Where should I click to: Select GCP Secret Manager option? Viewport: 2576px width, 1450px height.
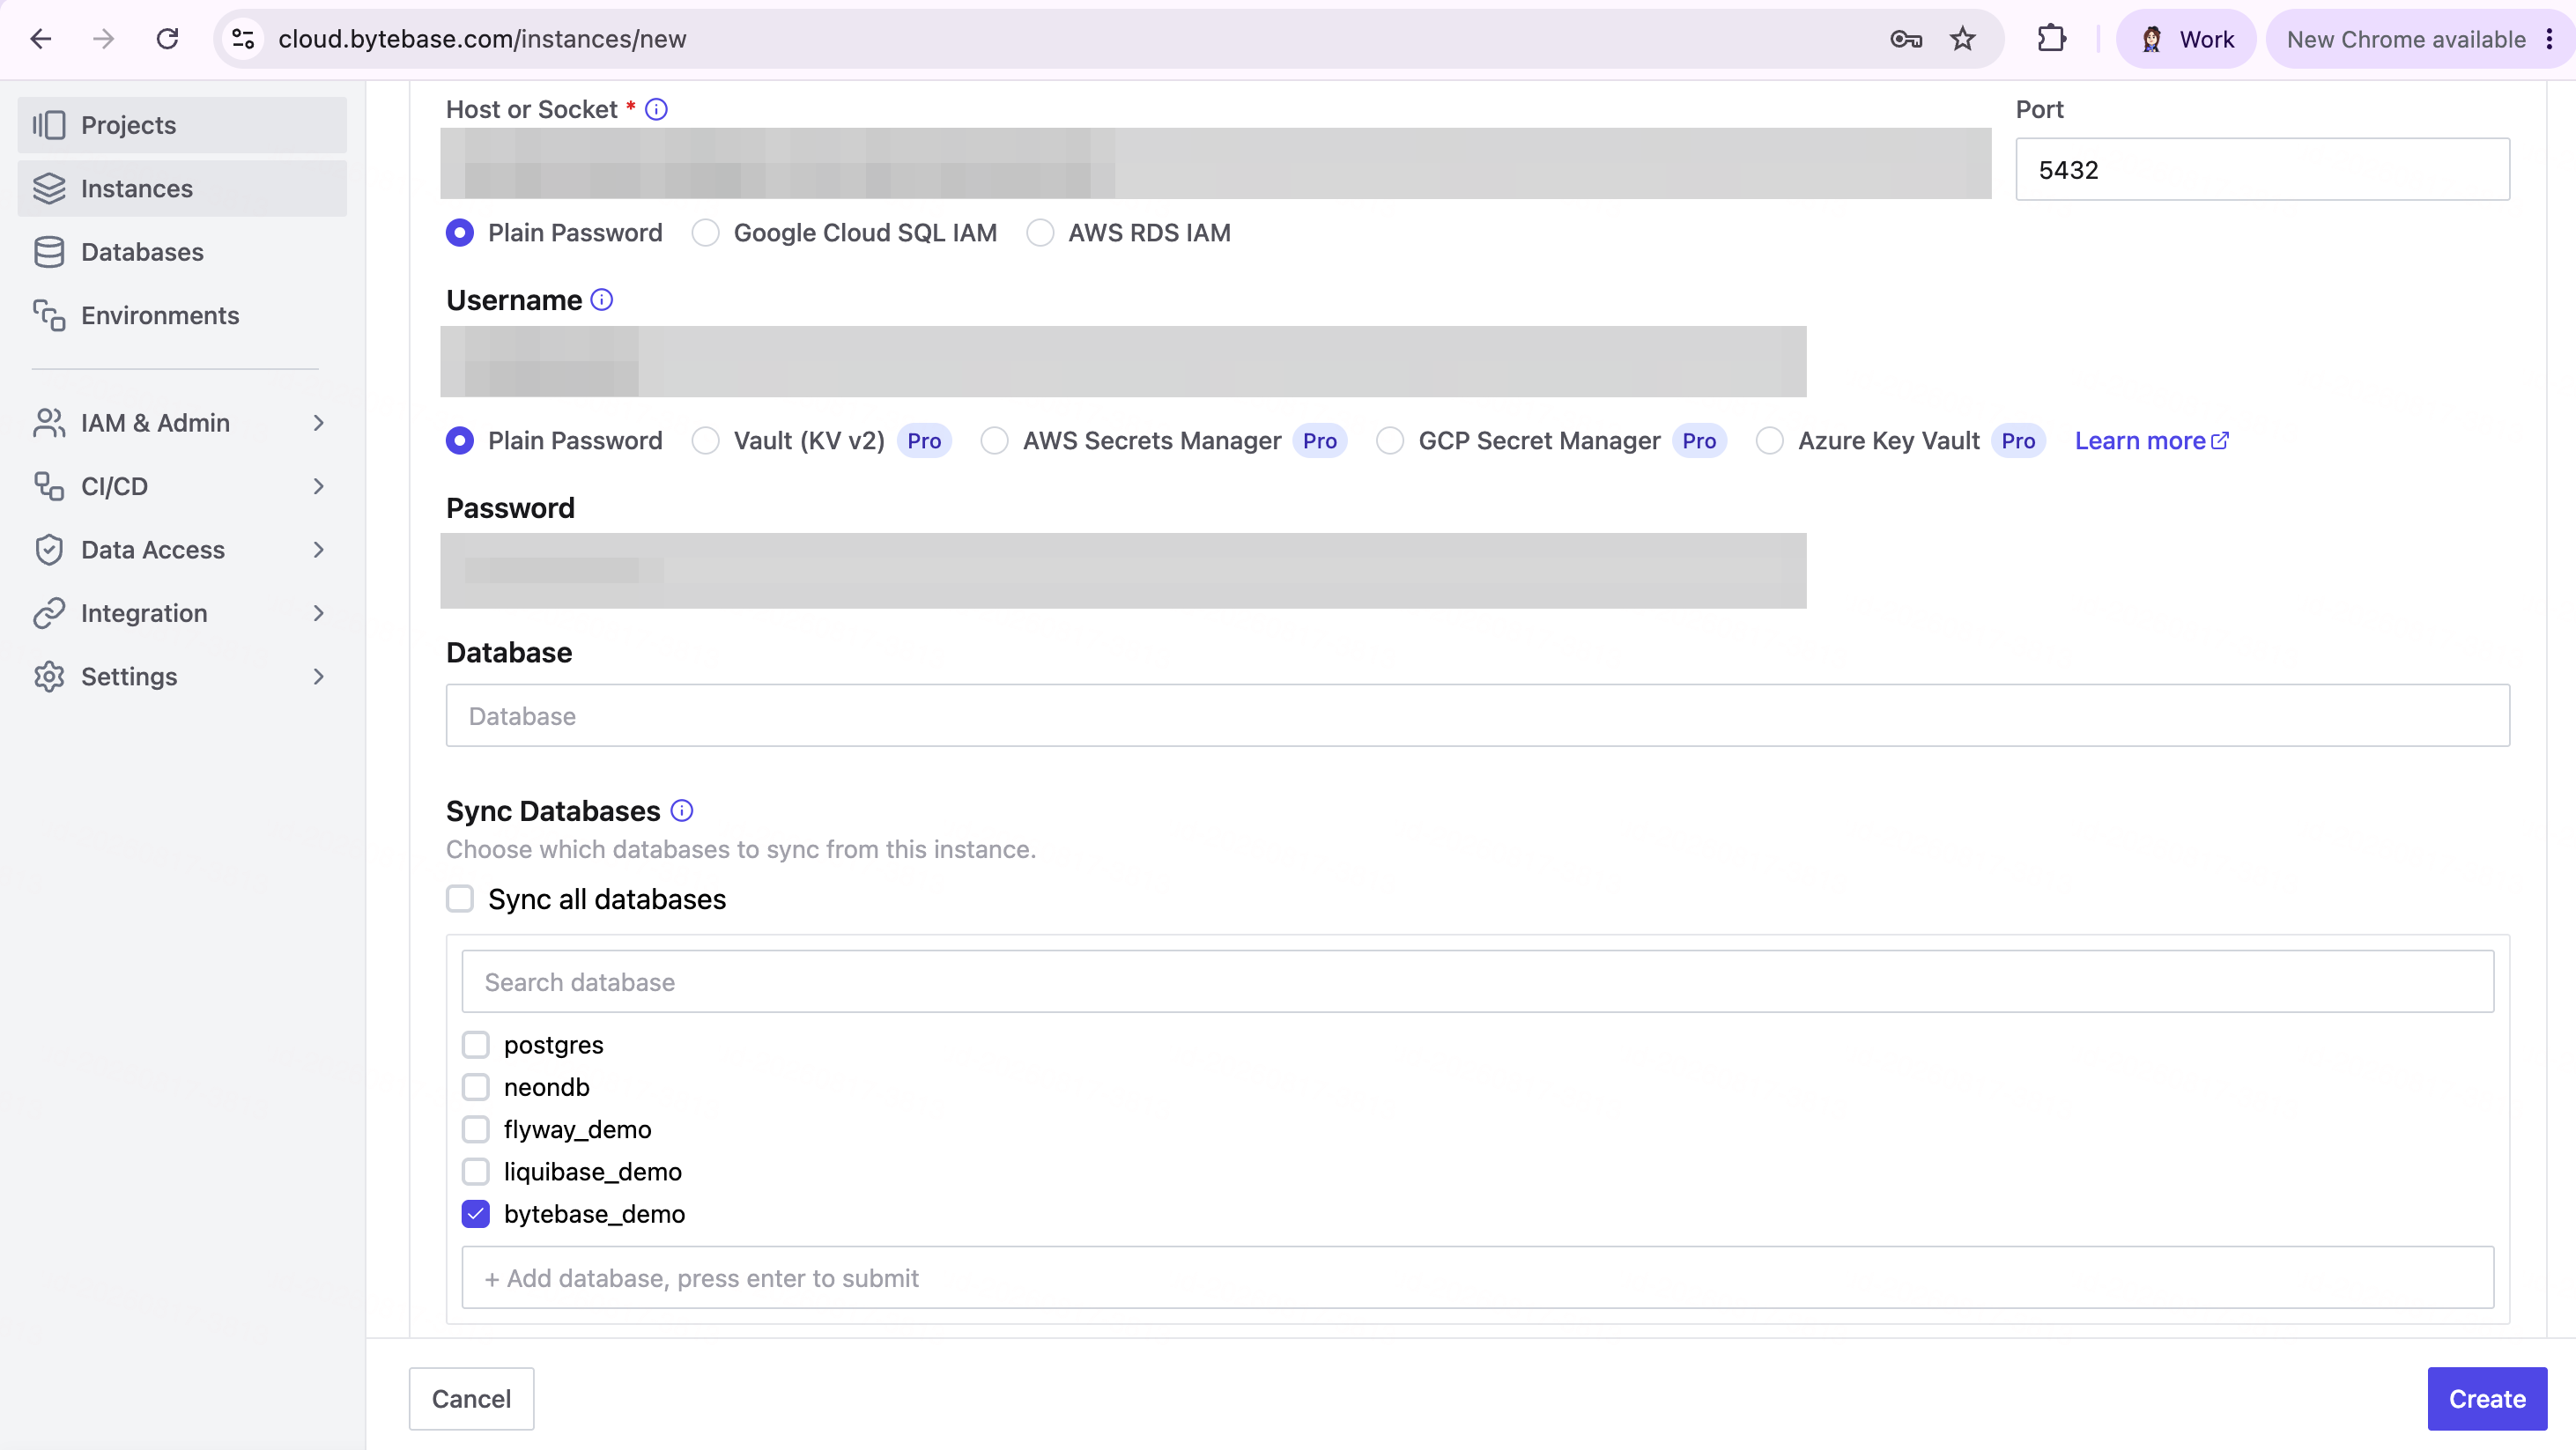click(x=1390, y=441)
